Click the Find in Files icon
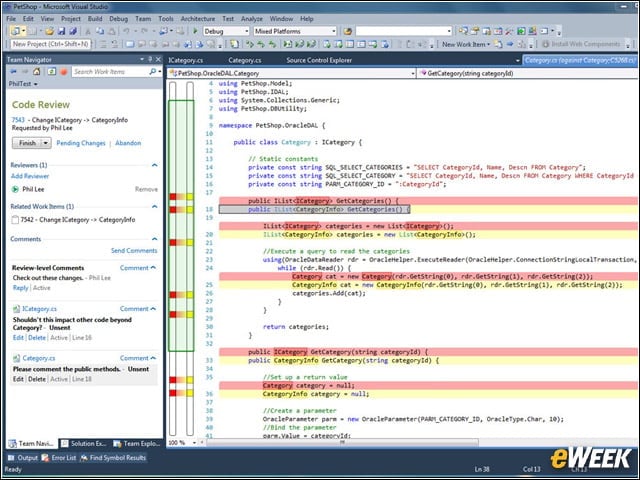The height and width of the screenshot is (480, 640). (x=348, y=31)
